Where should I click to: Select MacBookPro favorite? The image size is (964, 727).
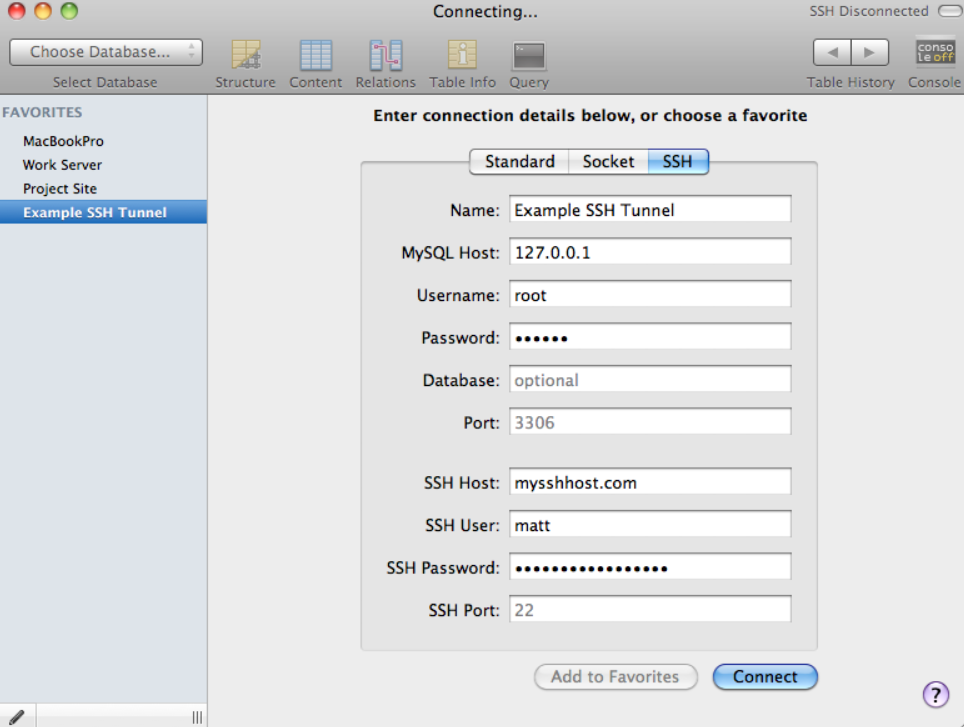103,141
